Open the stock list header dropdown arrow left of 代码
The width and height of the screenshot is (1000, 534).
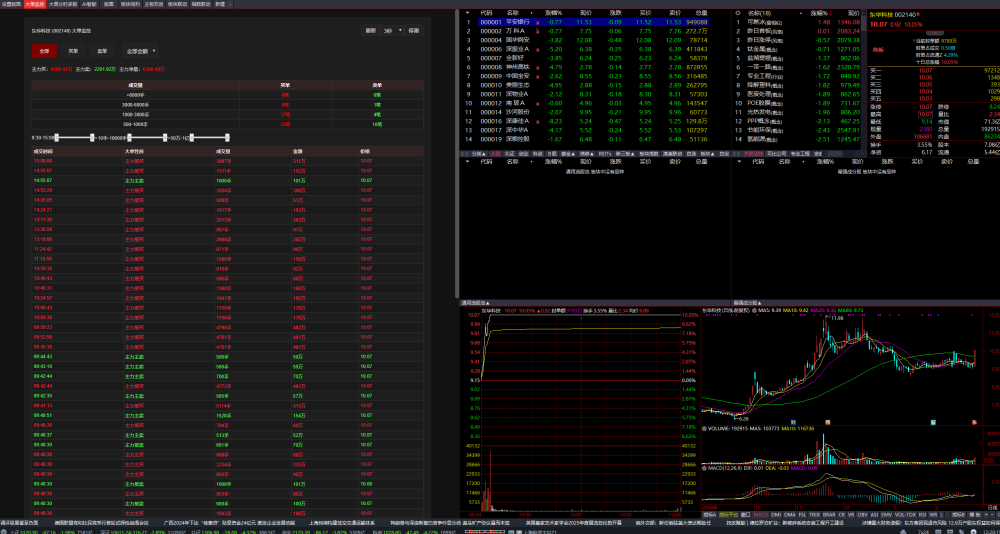point(467,13)
